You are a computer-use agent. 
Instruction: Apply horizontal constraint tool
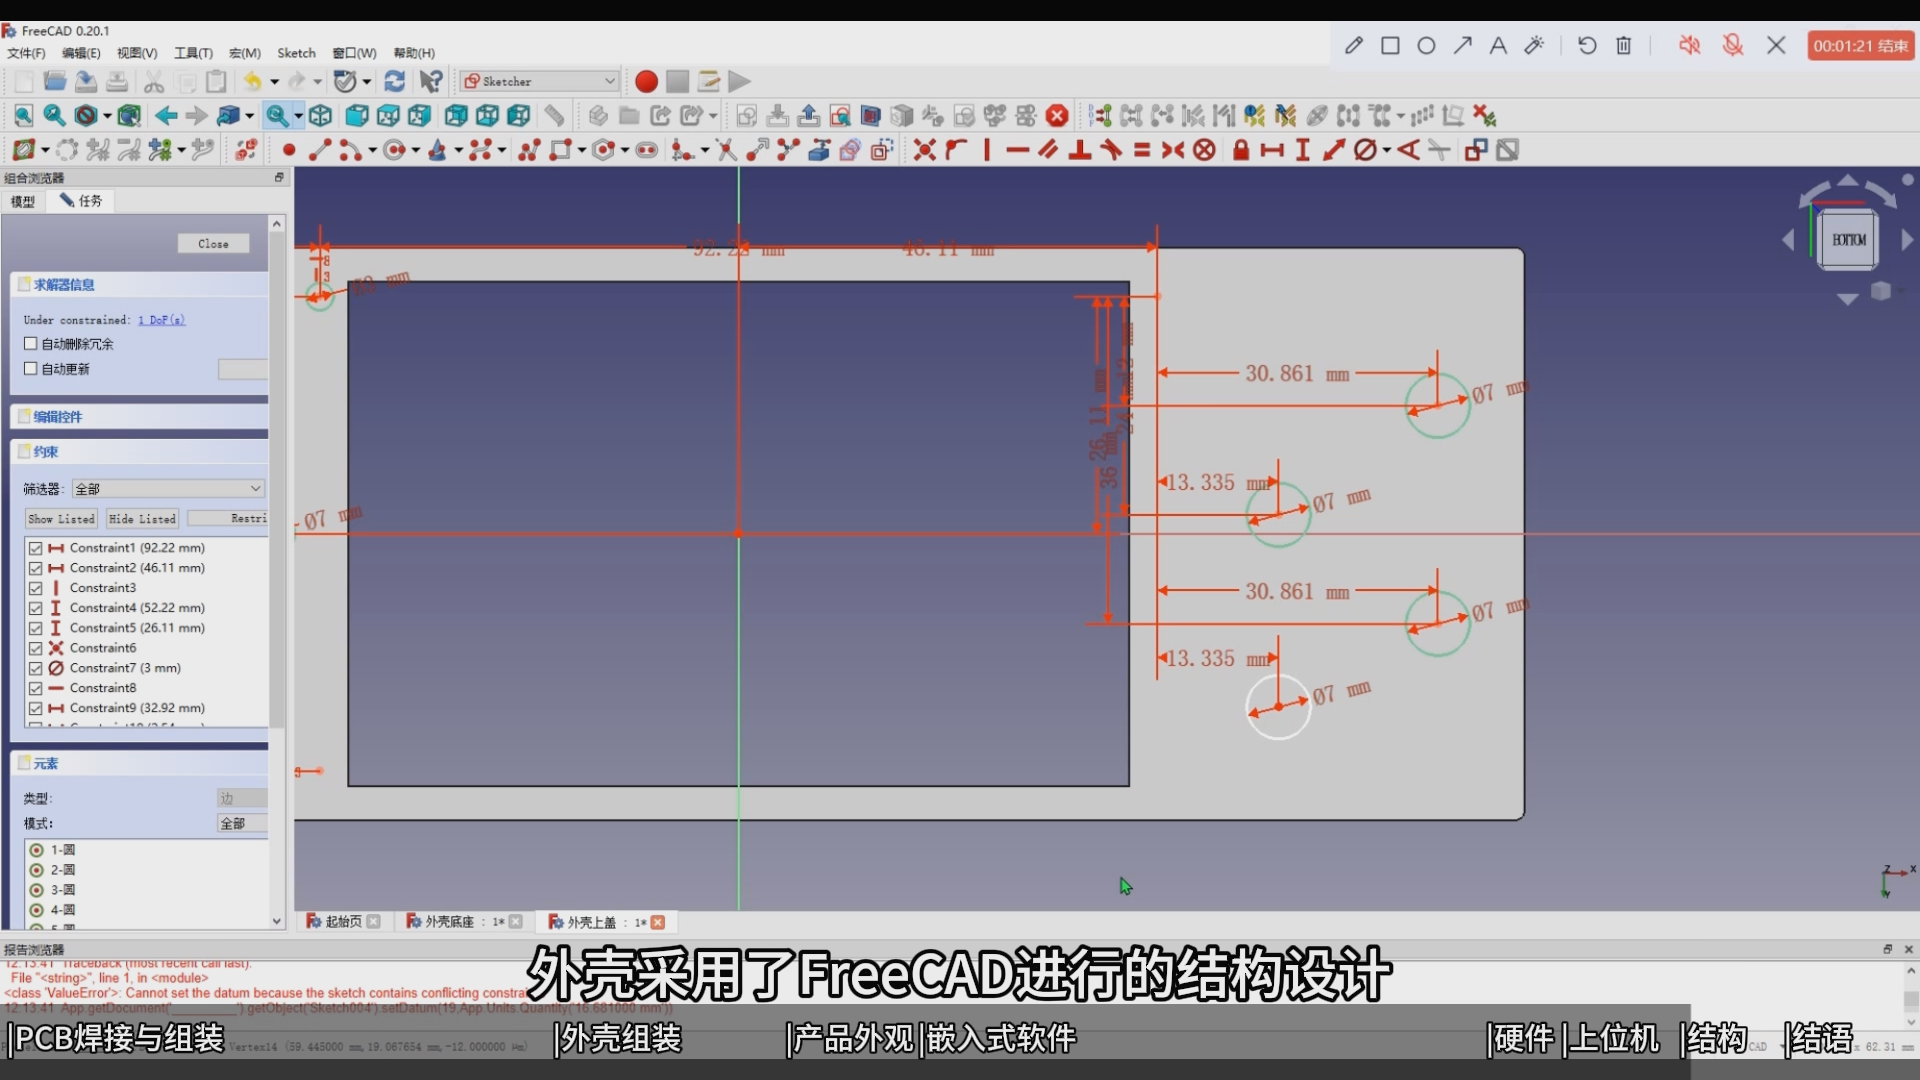(1018, 150)
